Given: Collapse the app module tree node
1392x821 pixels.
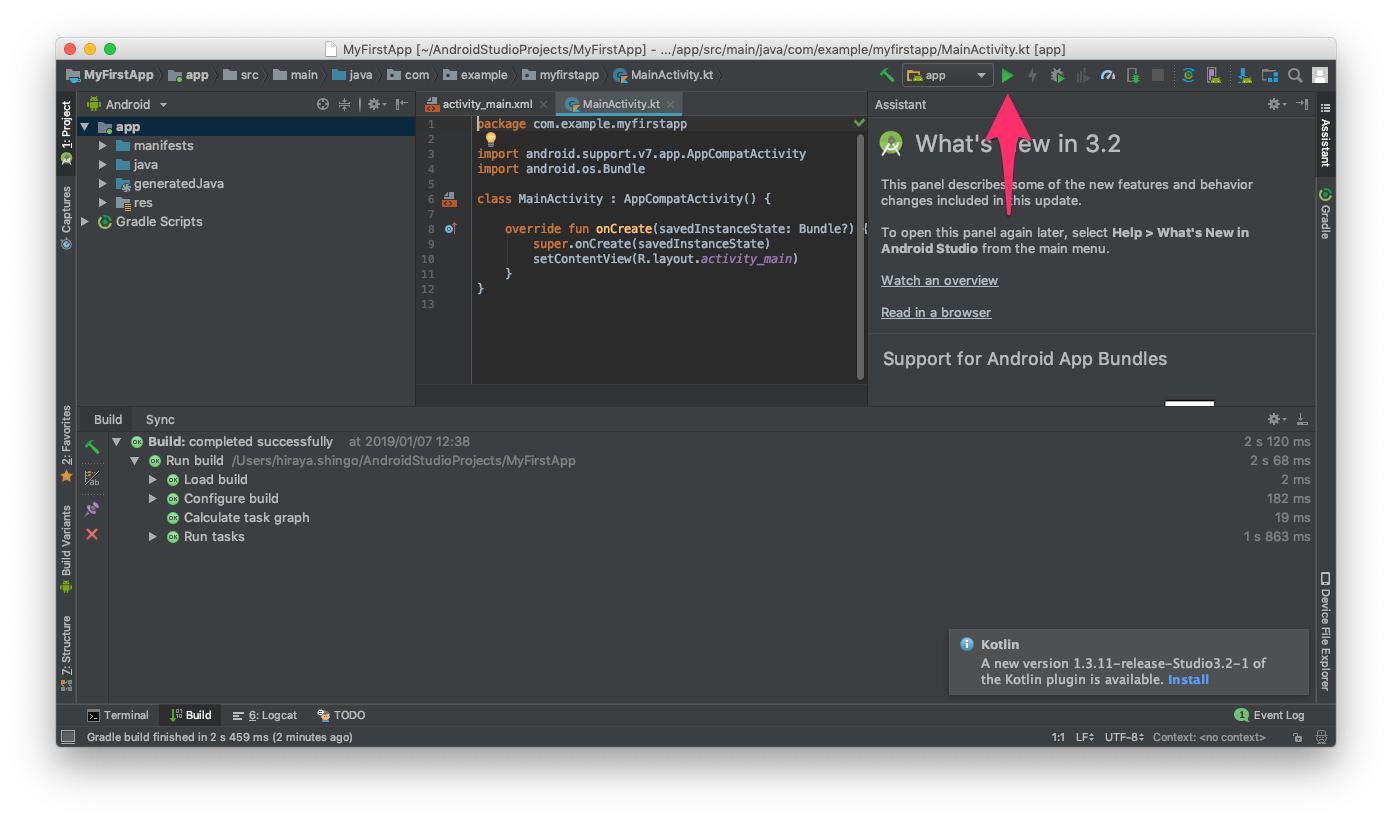Looking at the screenshot, I should click(85, 127).
